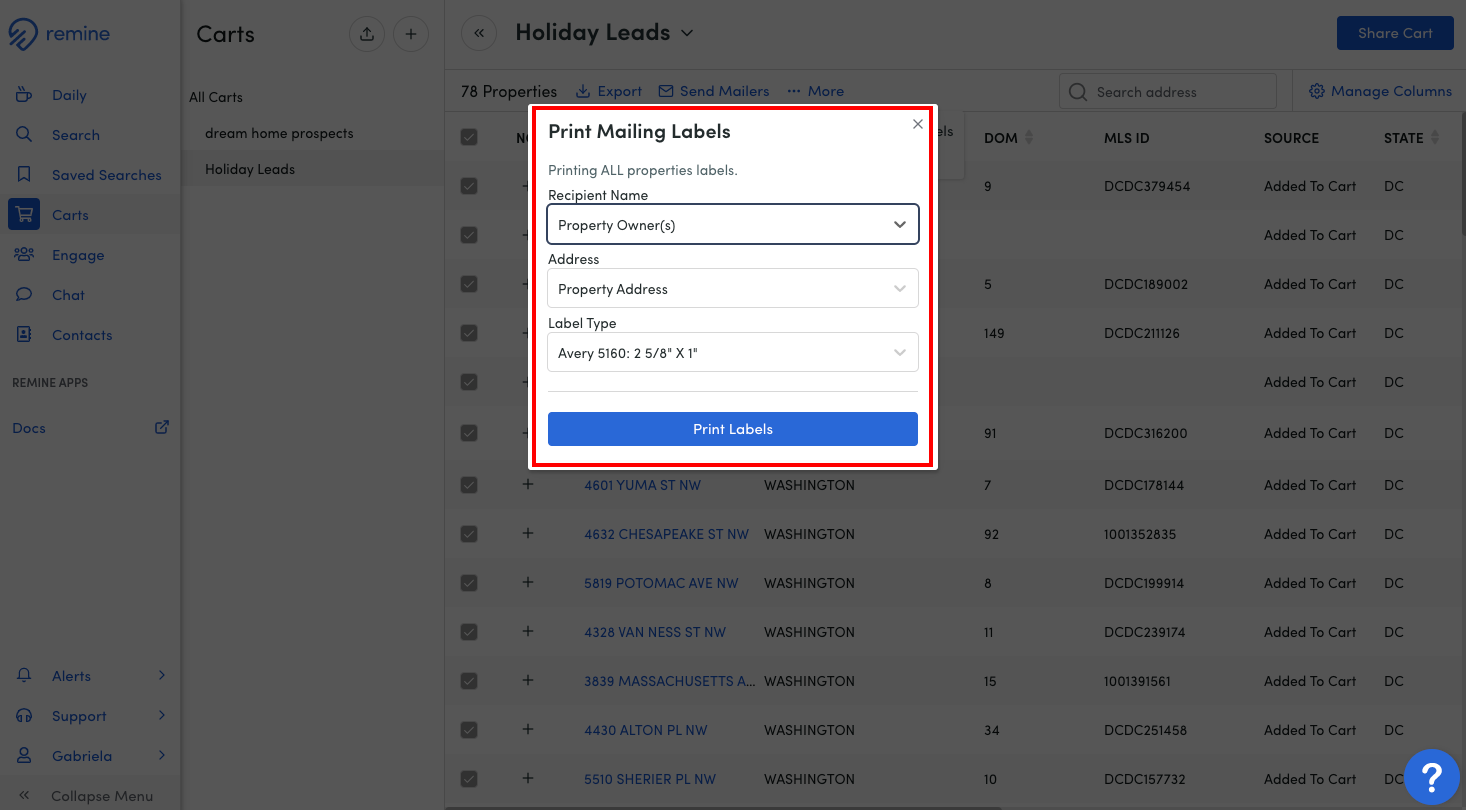Open the 5819 Potomac Ave NW link
This screenshot has height=810, width=1466.
click(x=661, y=583)
